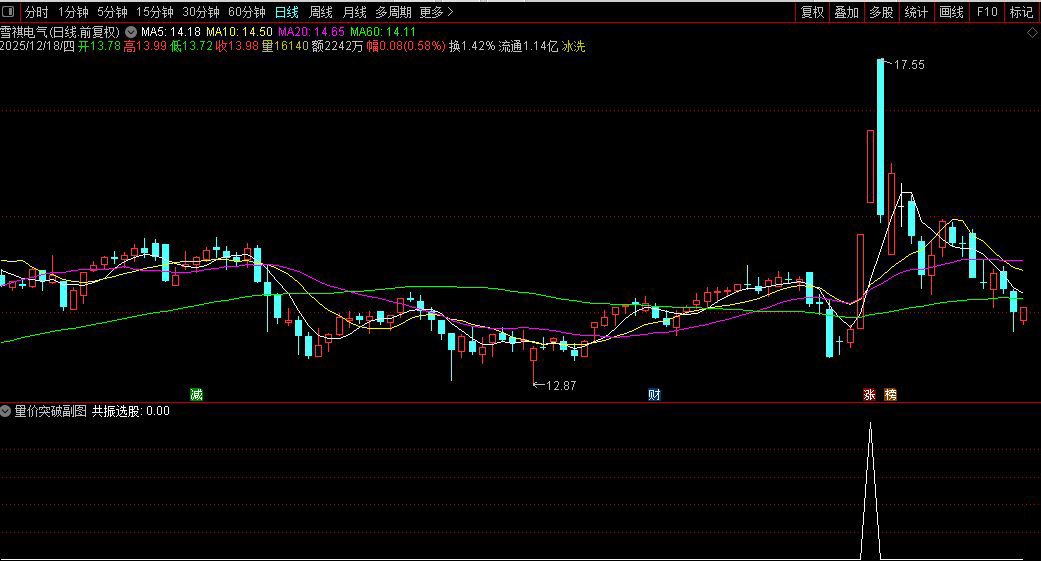
Task: Open the 多股 multi-stock view
Action: [882, 12]
